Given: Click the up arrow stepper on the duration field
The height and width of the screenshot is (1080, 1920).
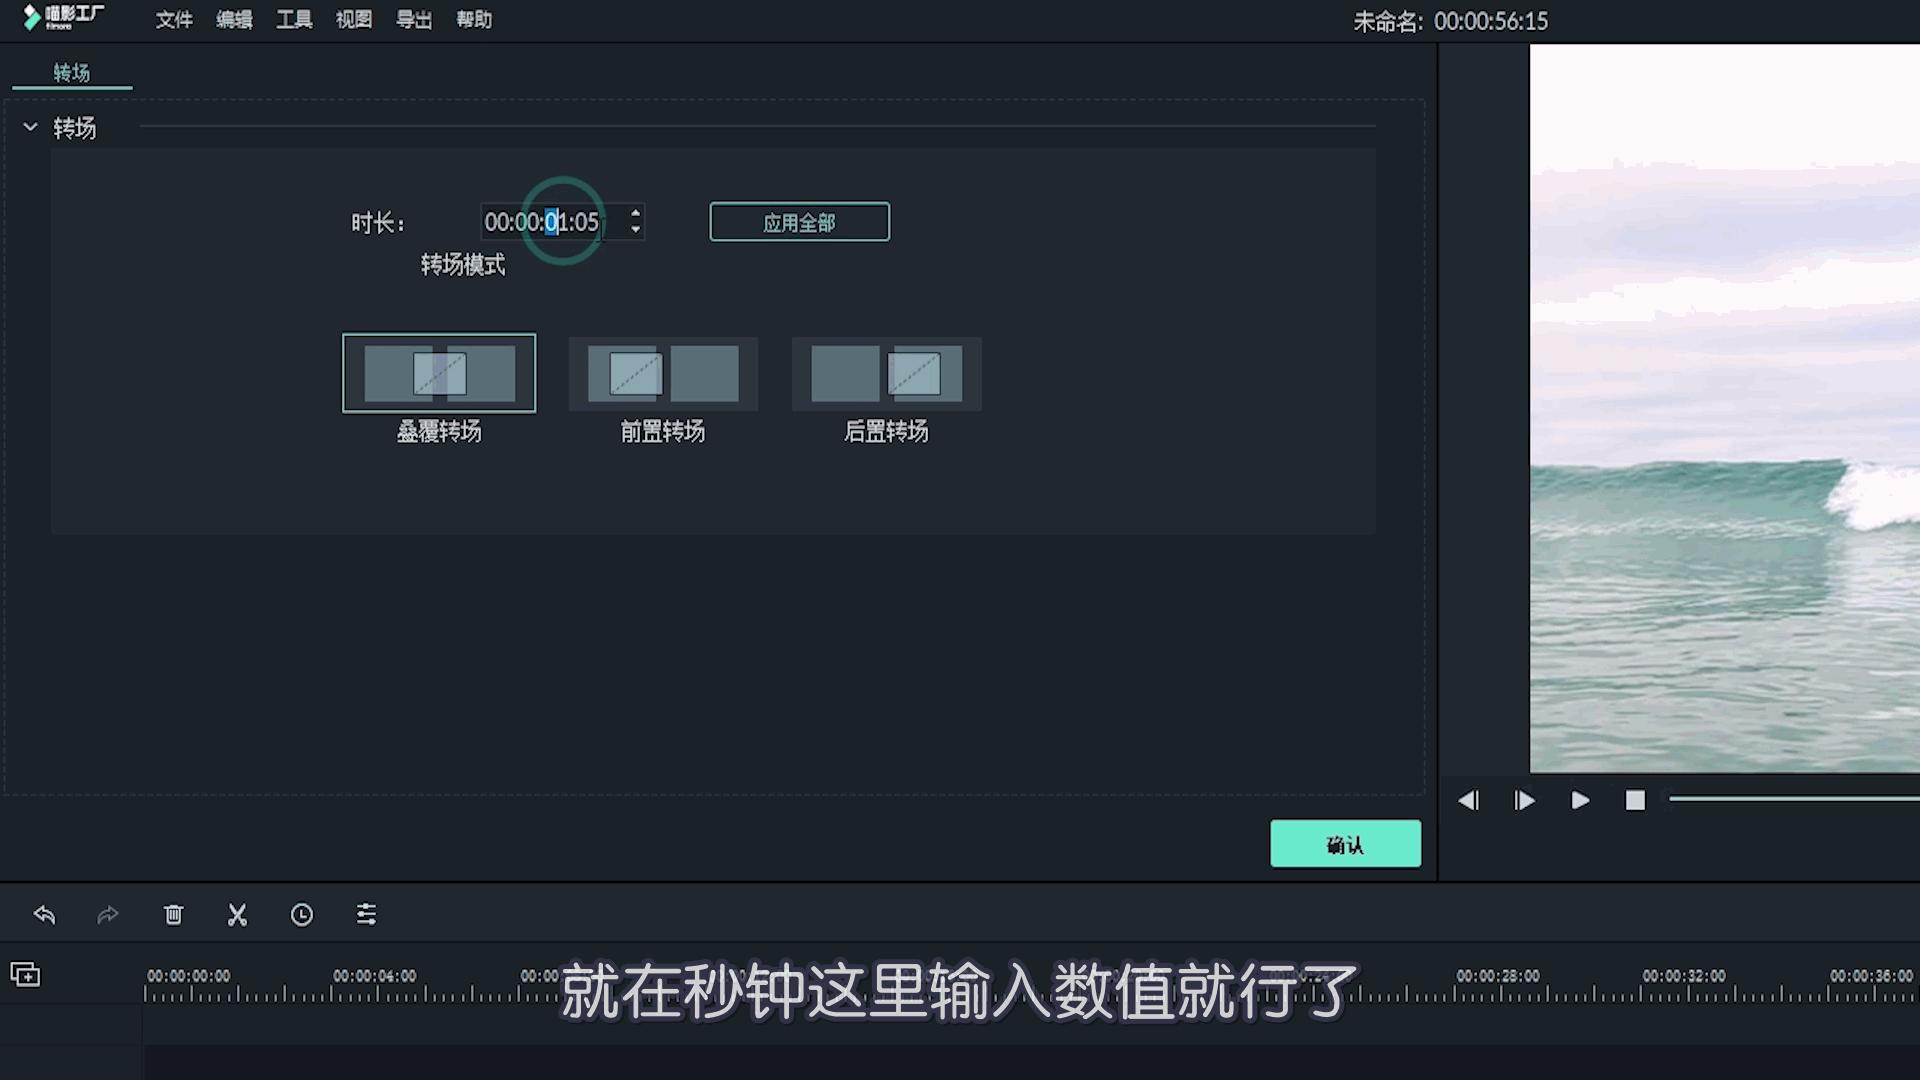Looking at the screenshot, I should click(x=635, y=216).
